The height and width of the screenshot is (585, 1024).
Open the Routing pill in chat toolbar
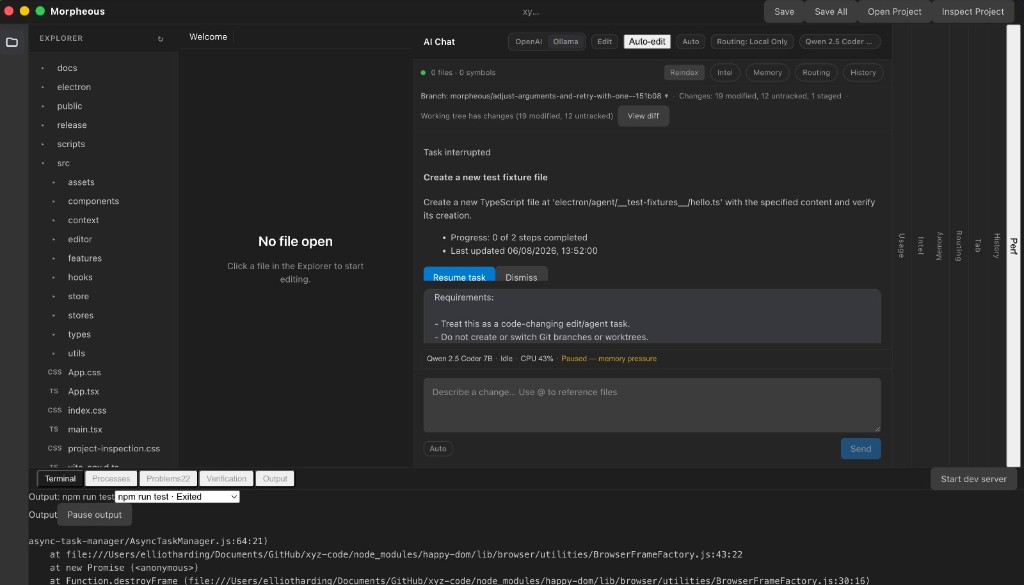816,72
